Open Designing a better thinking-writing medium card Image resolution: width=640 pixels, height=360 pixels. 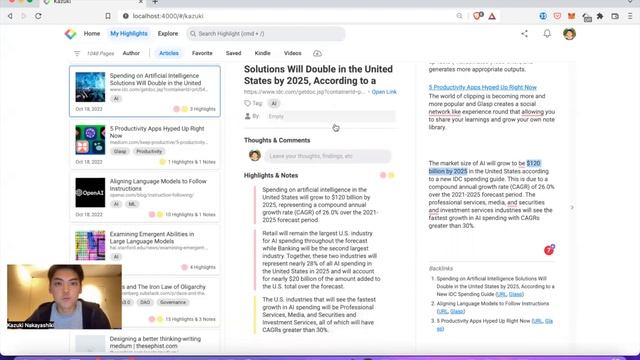coord(145,342)
